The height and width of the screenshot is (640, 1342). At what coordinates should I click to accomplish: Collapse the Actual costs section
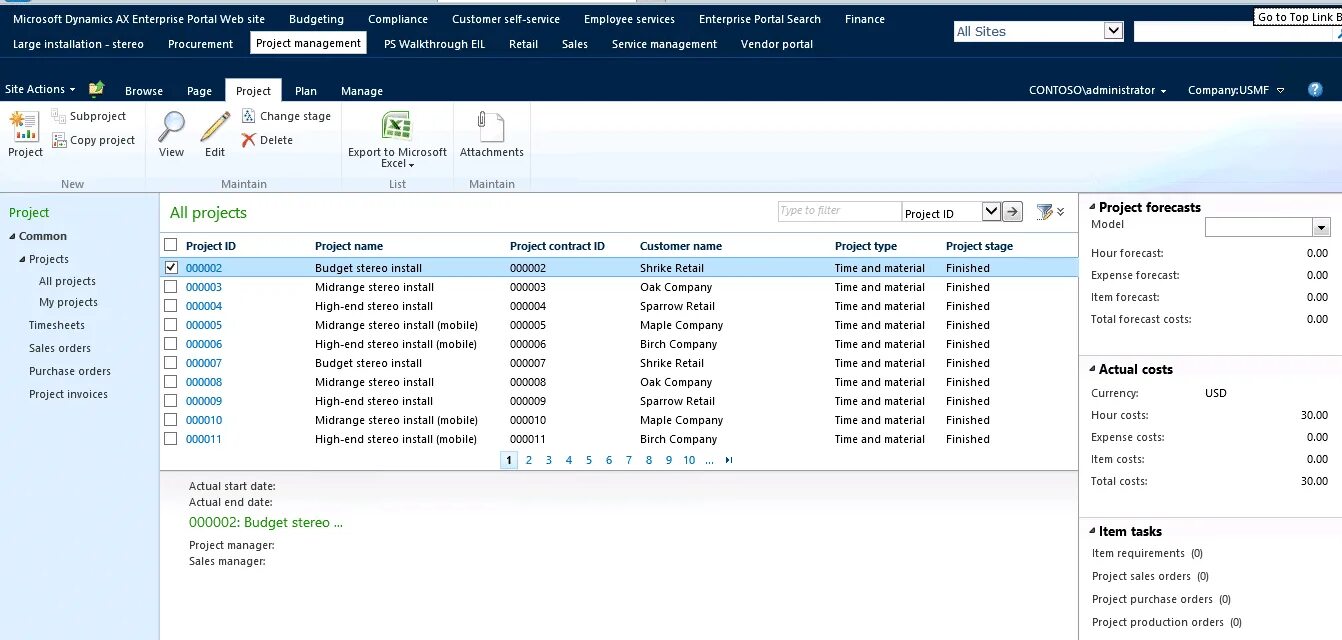tap(1092, 369)
